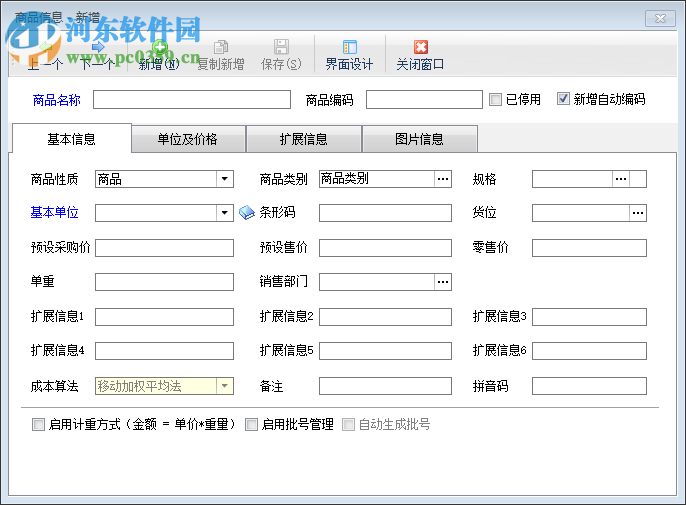The height and width of the screenshot is (505, 686).
Task: Open 界面设计 interface designer
Action: coord(349,56)
